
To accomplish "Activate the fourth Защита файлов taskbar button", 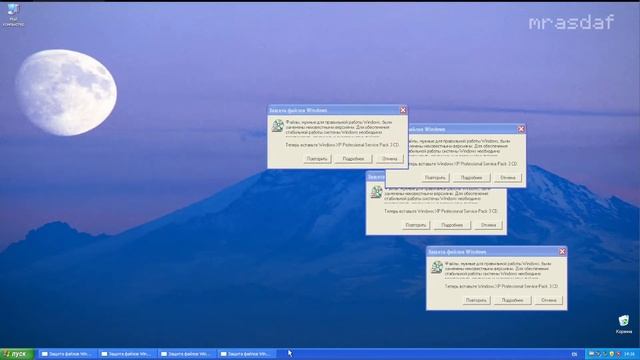I will click(x=246, y=354).
